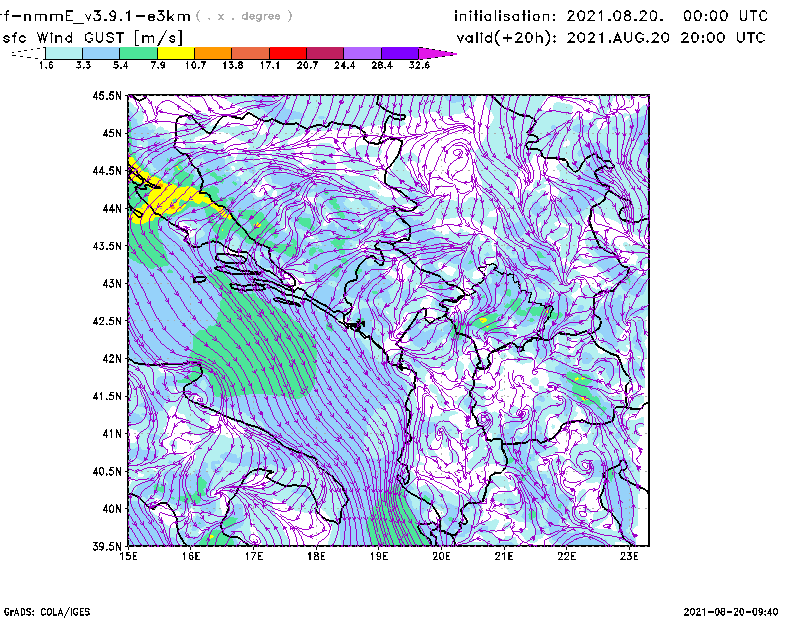This screenshot has height=618, width=800.
Task: Pick the crimson 20.7–24.4 legend swatch
Action: [x=326, y=53]
